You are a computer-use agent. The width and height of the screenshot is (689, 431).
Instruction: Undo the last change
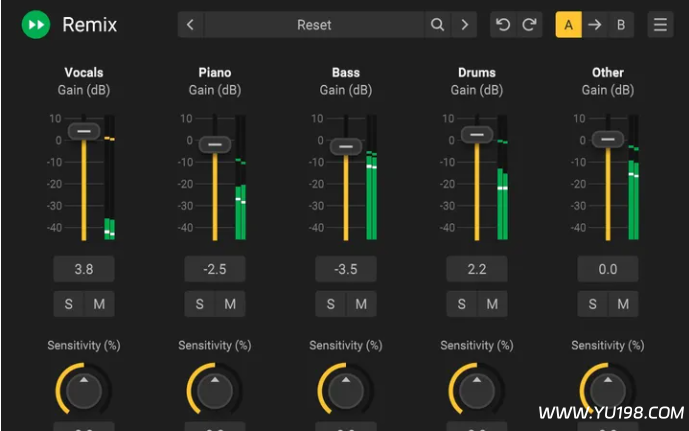[503, 25]
